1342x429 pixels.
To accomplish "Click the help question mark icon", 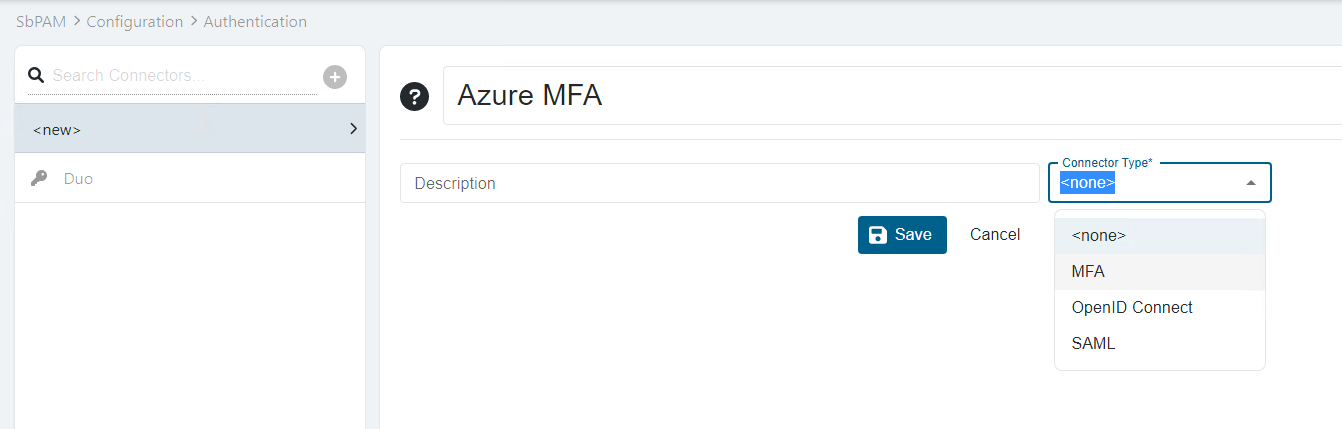I will (x=414, y=97).
